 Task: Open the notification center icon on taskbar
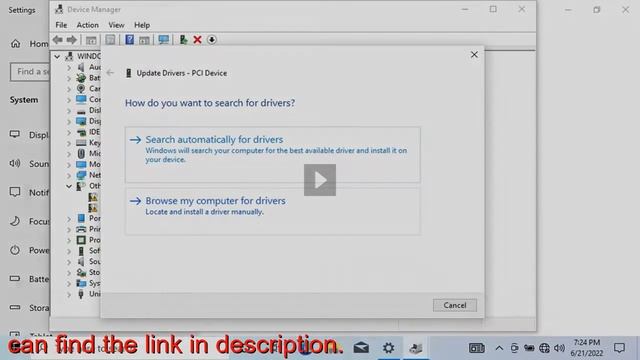620,348
